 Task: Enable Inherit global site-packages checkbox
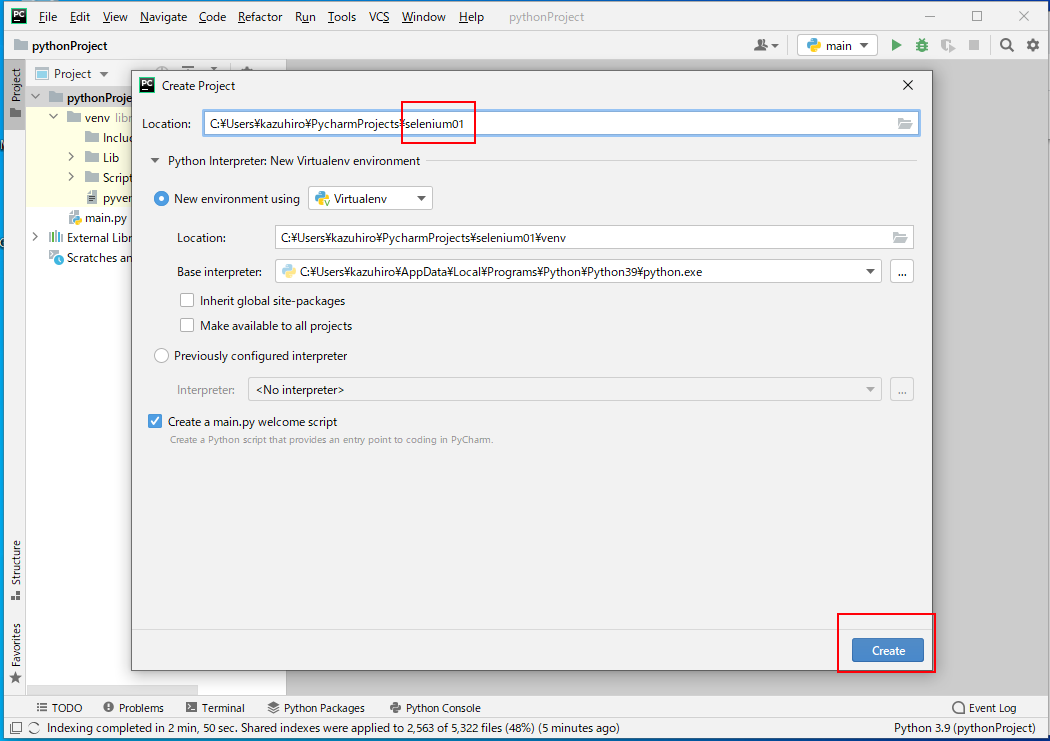[x=187, y=300]
